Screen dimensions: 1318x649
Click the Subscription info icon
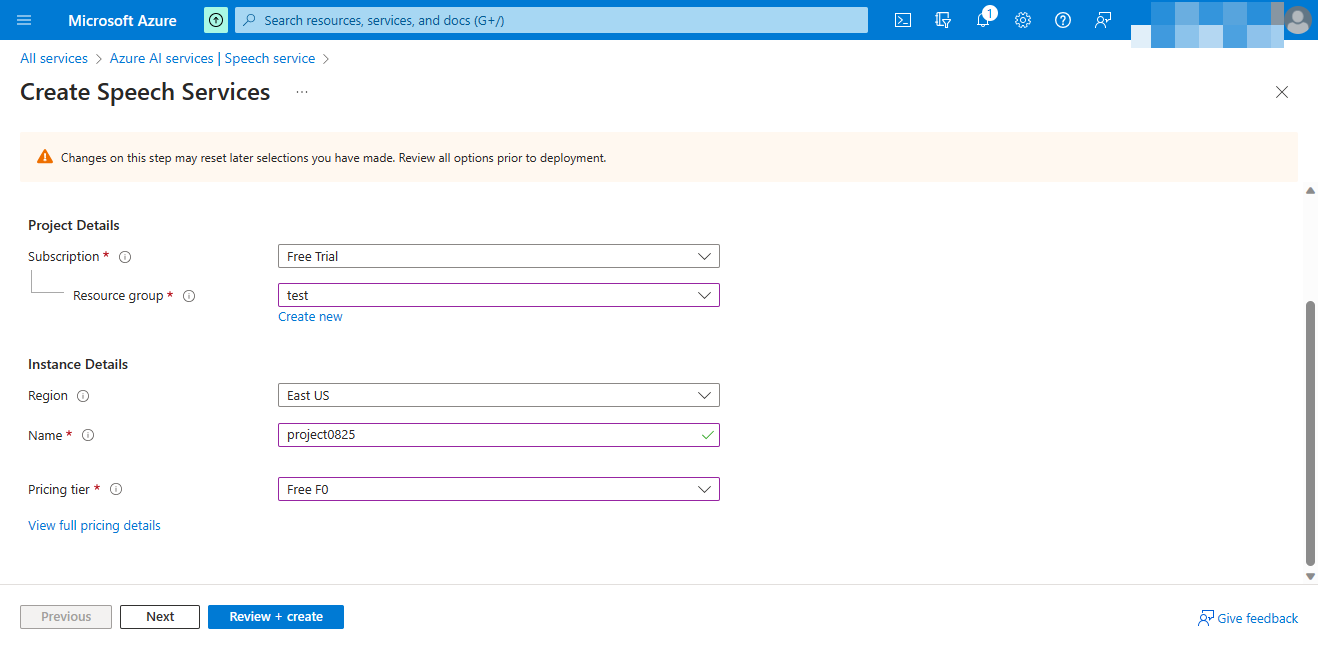[124, 256]
